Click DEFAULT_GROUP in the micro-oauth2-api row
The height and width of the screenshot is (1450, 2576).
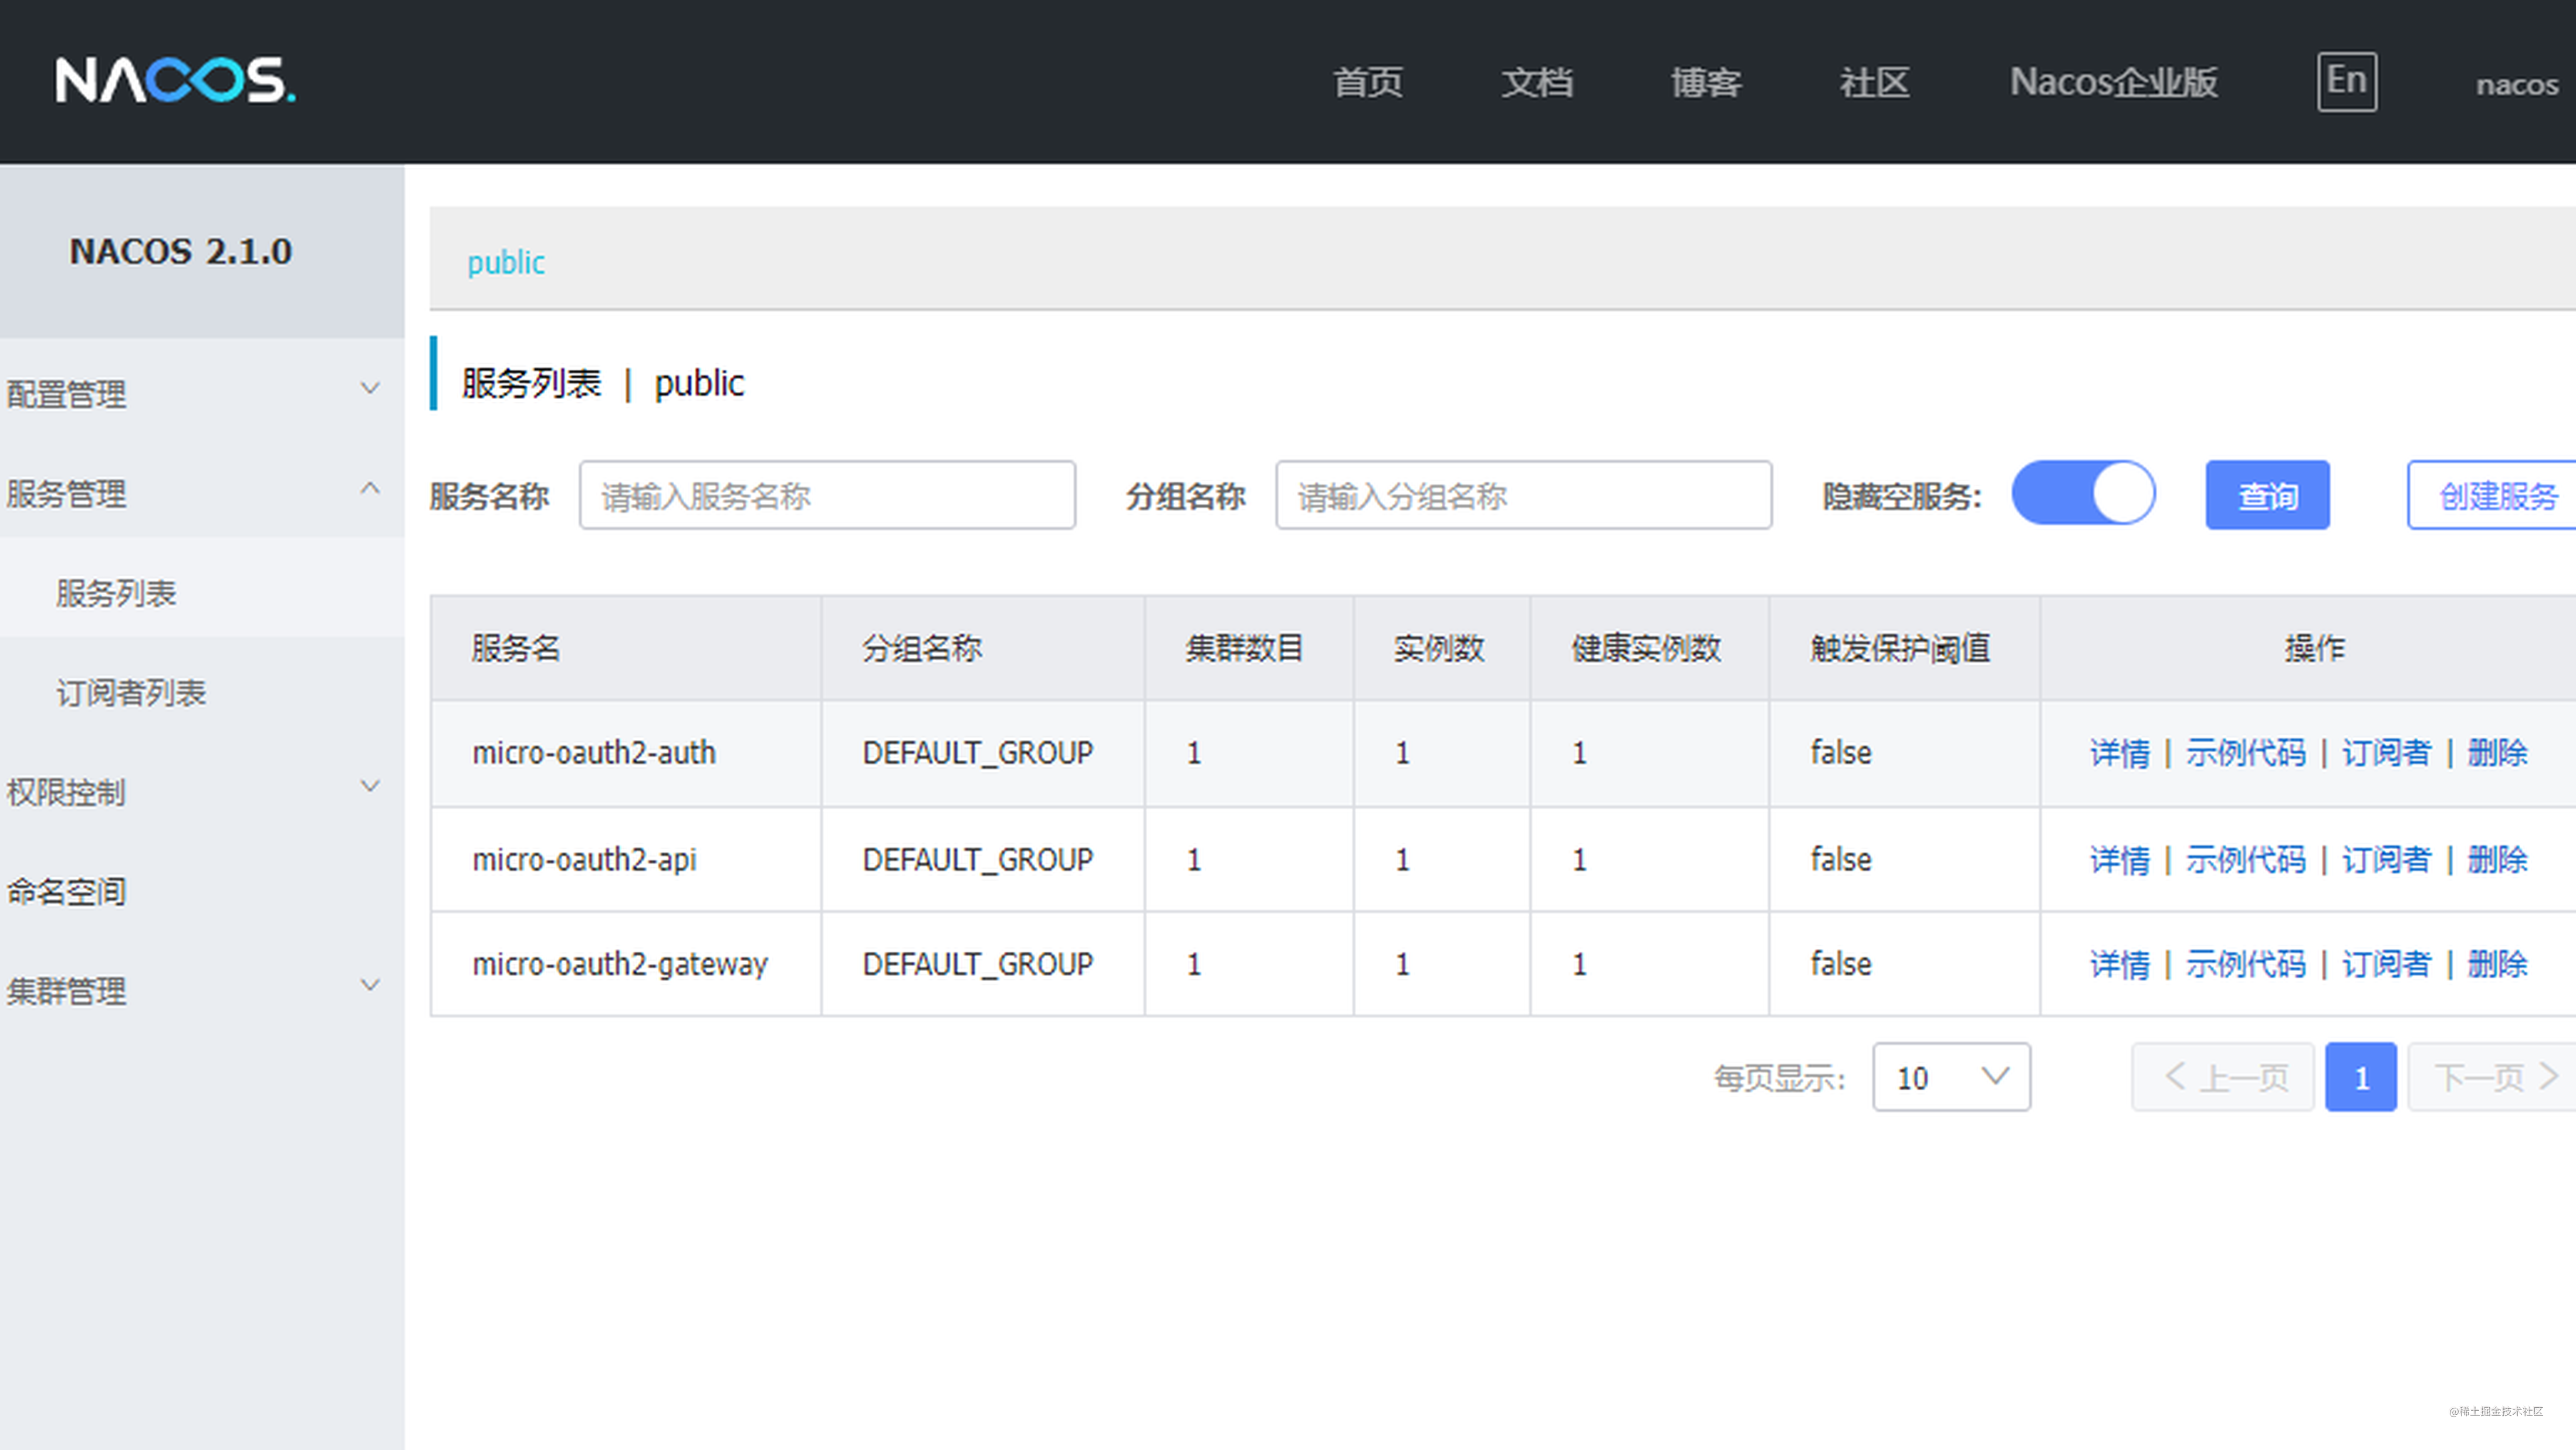pyautogui.click(x=978, y=859)
